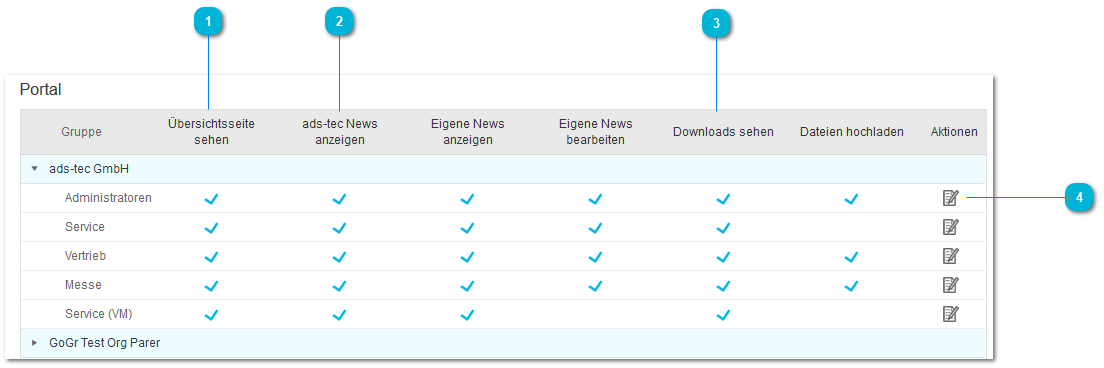Click the Eigene News bearbeiten column header
This screenshot has width=1104, height=368.
click(596, 132)
